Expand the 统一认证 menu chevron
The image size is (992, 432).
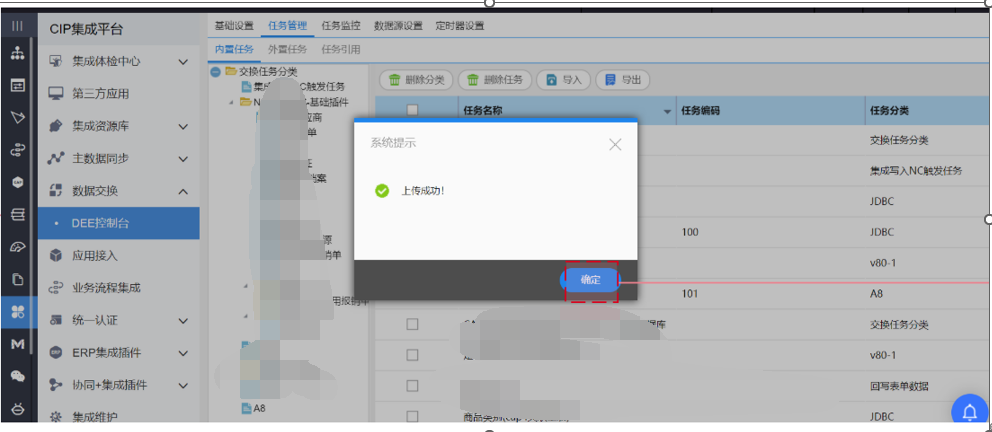click(x=183, y=321)
